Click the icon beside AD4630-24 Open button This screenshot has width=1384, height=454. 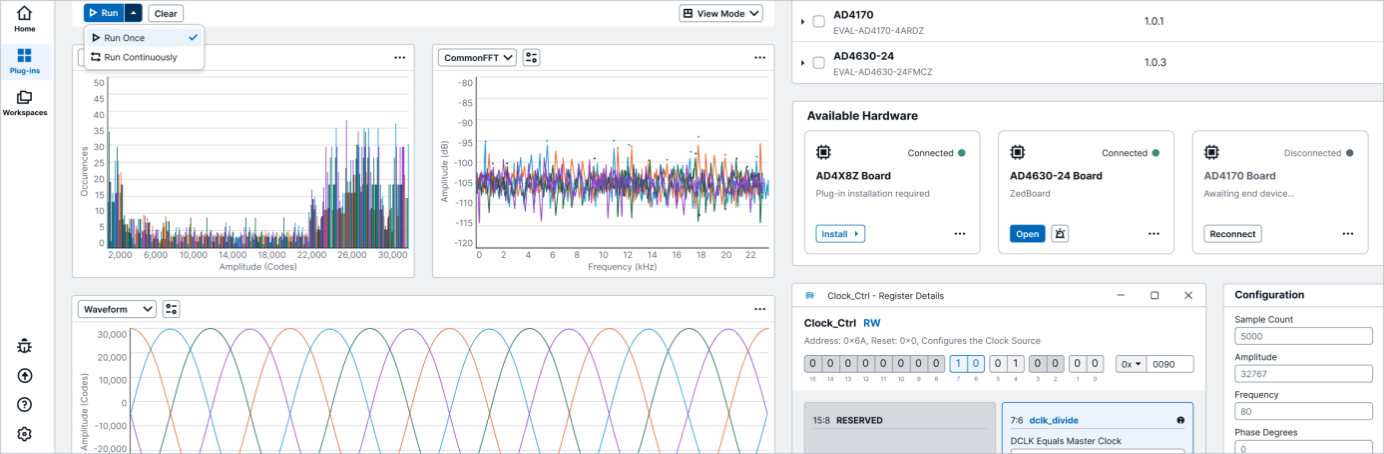(1060, 234)
